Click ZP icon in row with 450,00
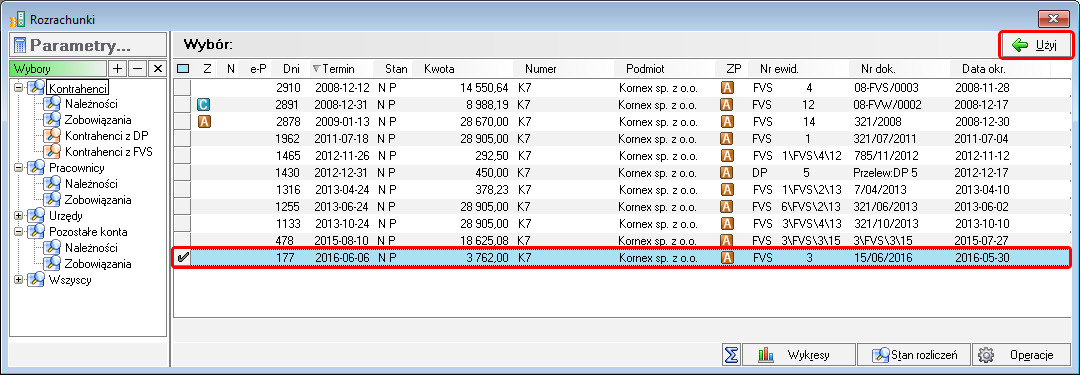The width and height of the screenshot is (1080, 375). 727,172
